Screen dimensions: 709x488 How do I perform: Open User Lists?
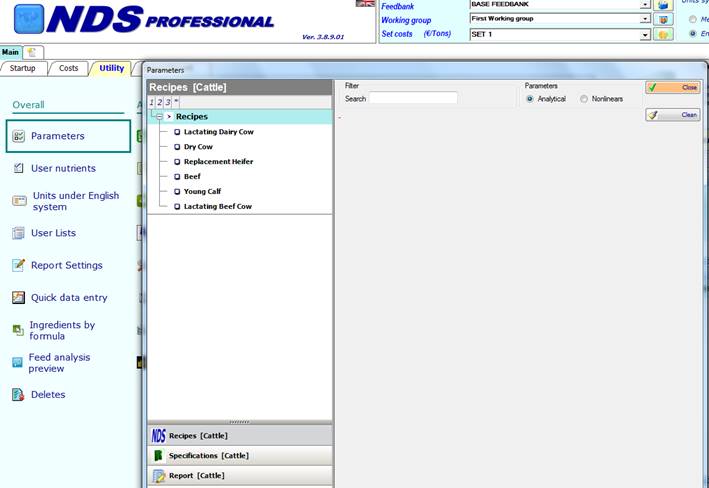click(53, 233)
